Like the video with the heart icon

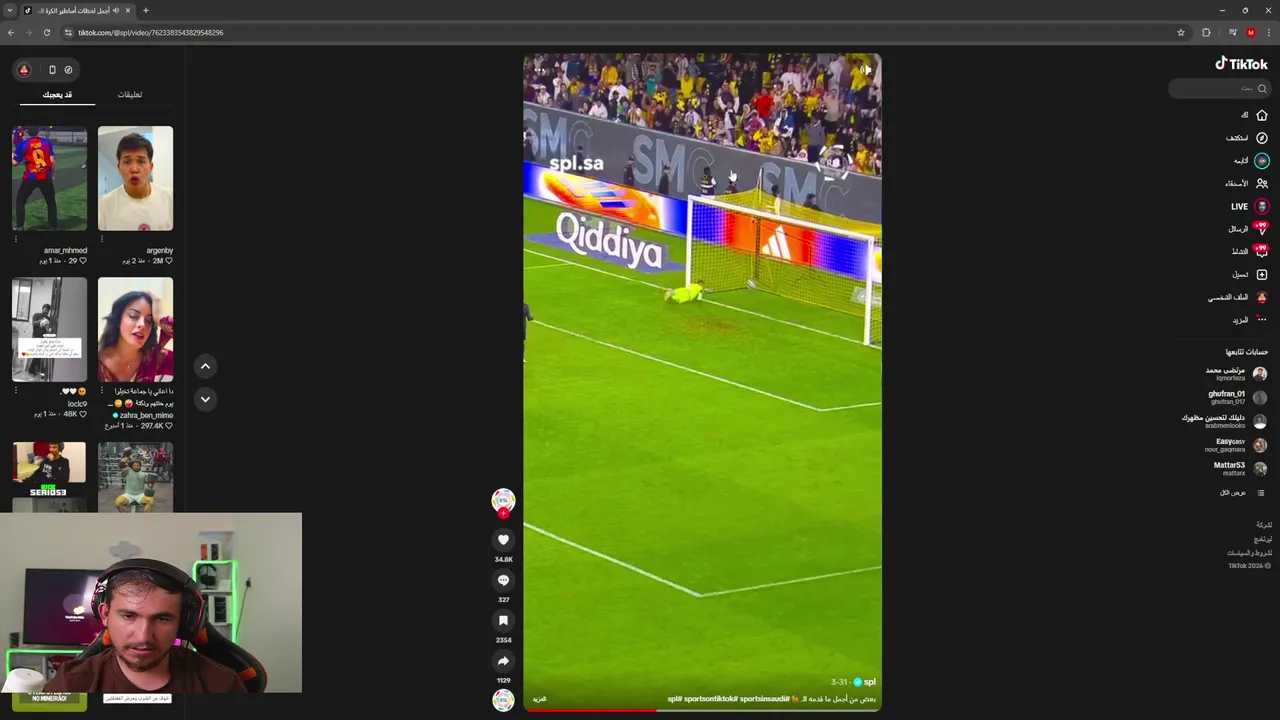(x=503, y=540)
